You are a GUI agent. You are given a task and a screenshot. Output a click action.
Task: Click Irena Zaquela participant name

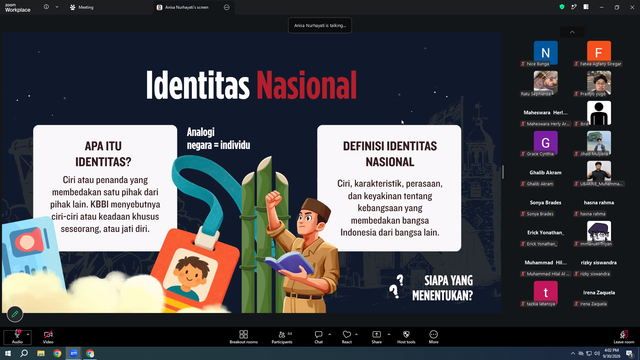599,293
